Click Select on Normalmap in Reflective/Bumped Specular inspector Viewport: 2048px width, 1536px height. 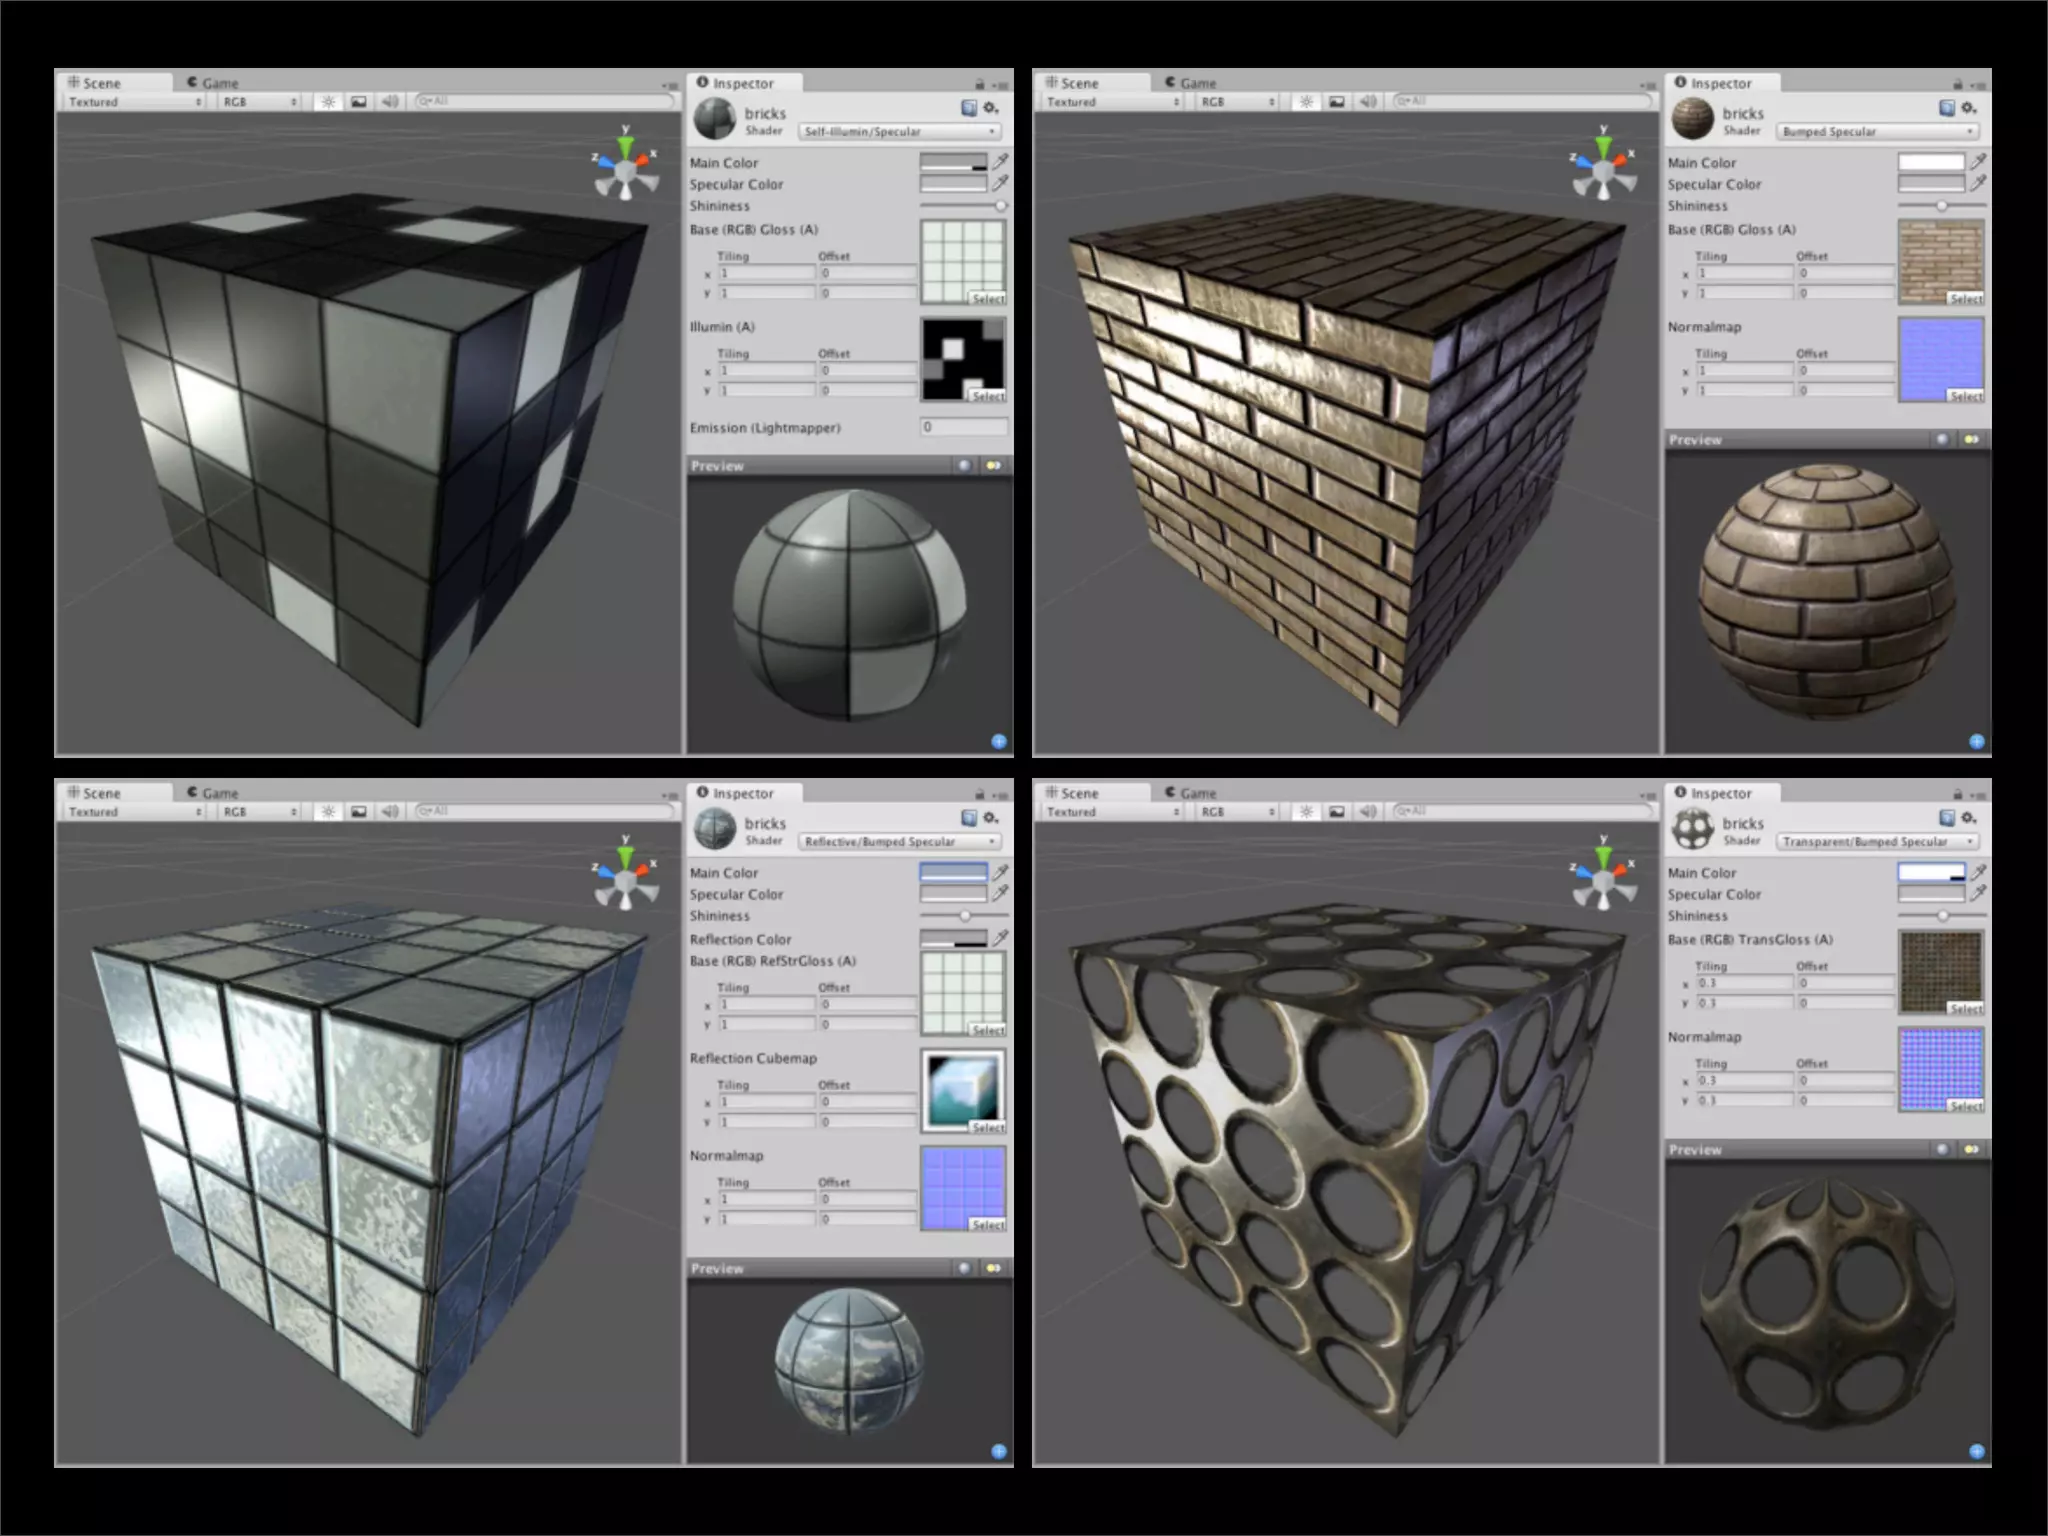point(988,1224)
